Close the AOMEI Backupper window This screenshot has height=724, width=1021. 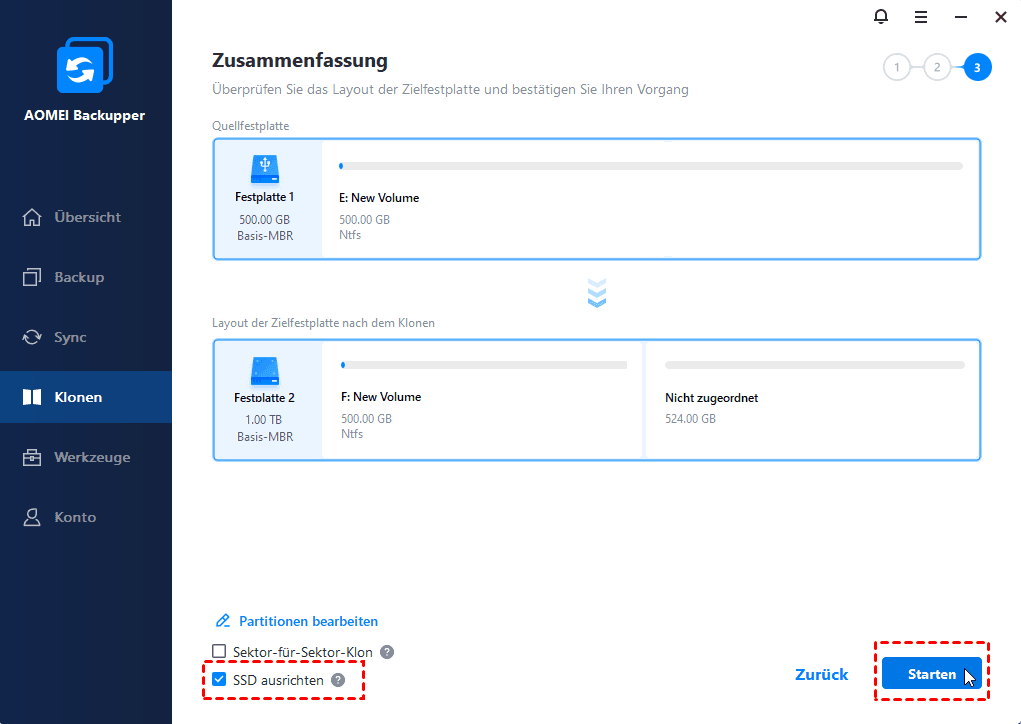pyautogui.click(x=1001, y=17)
